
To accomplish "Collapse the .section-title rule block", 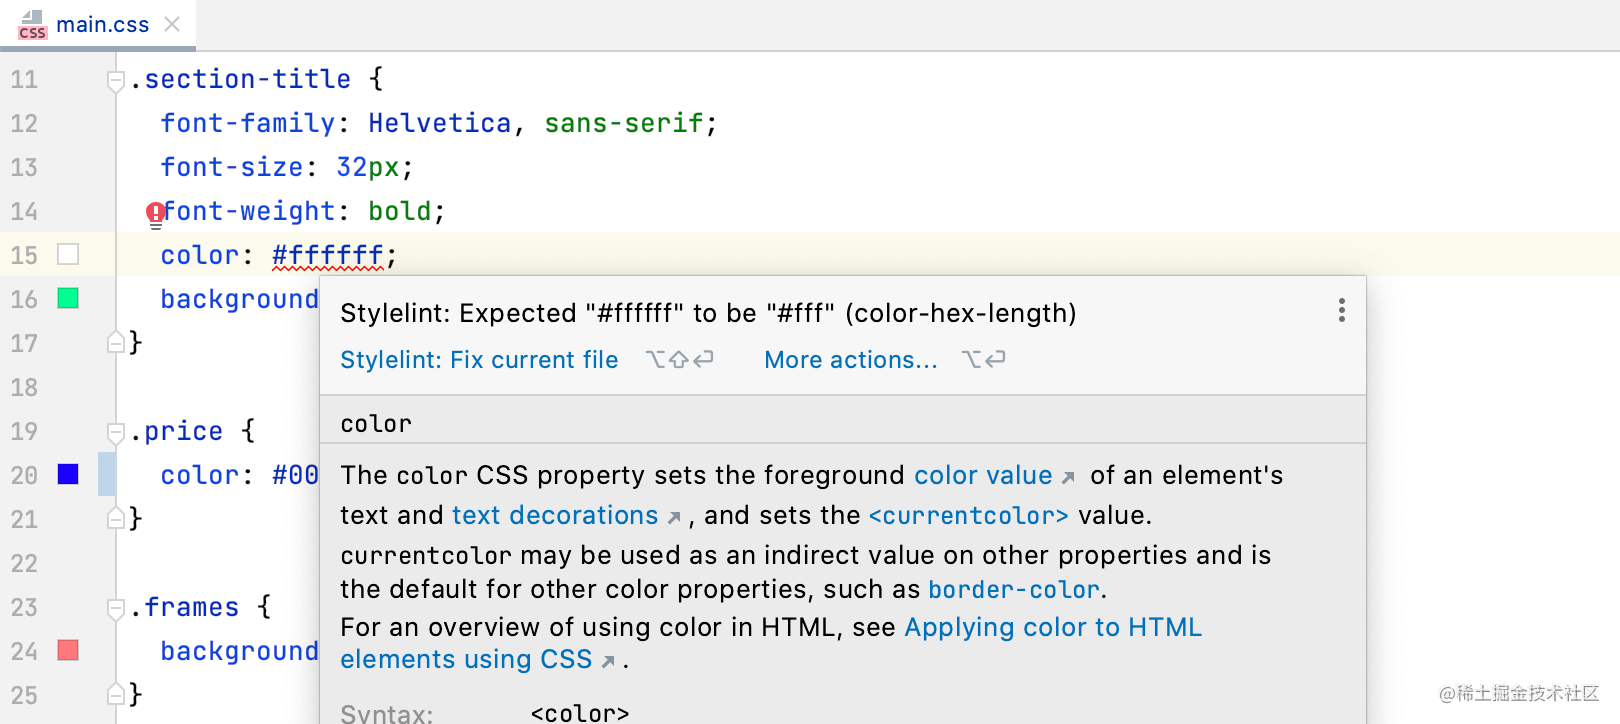I will point(115,80).
